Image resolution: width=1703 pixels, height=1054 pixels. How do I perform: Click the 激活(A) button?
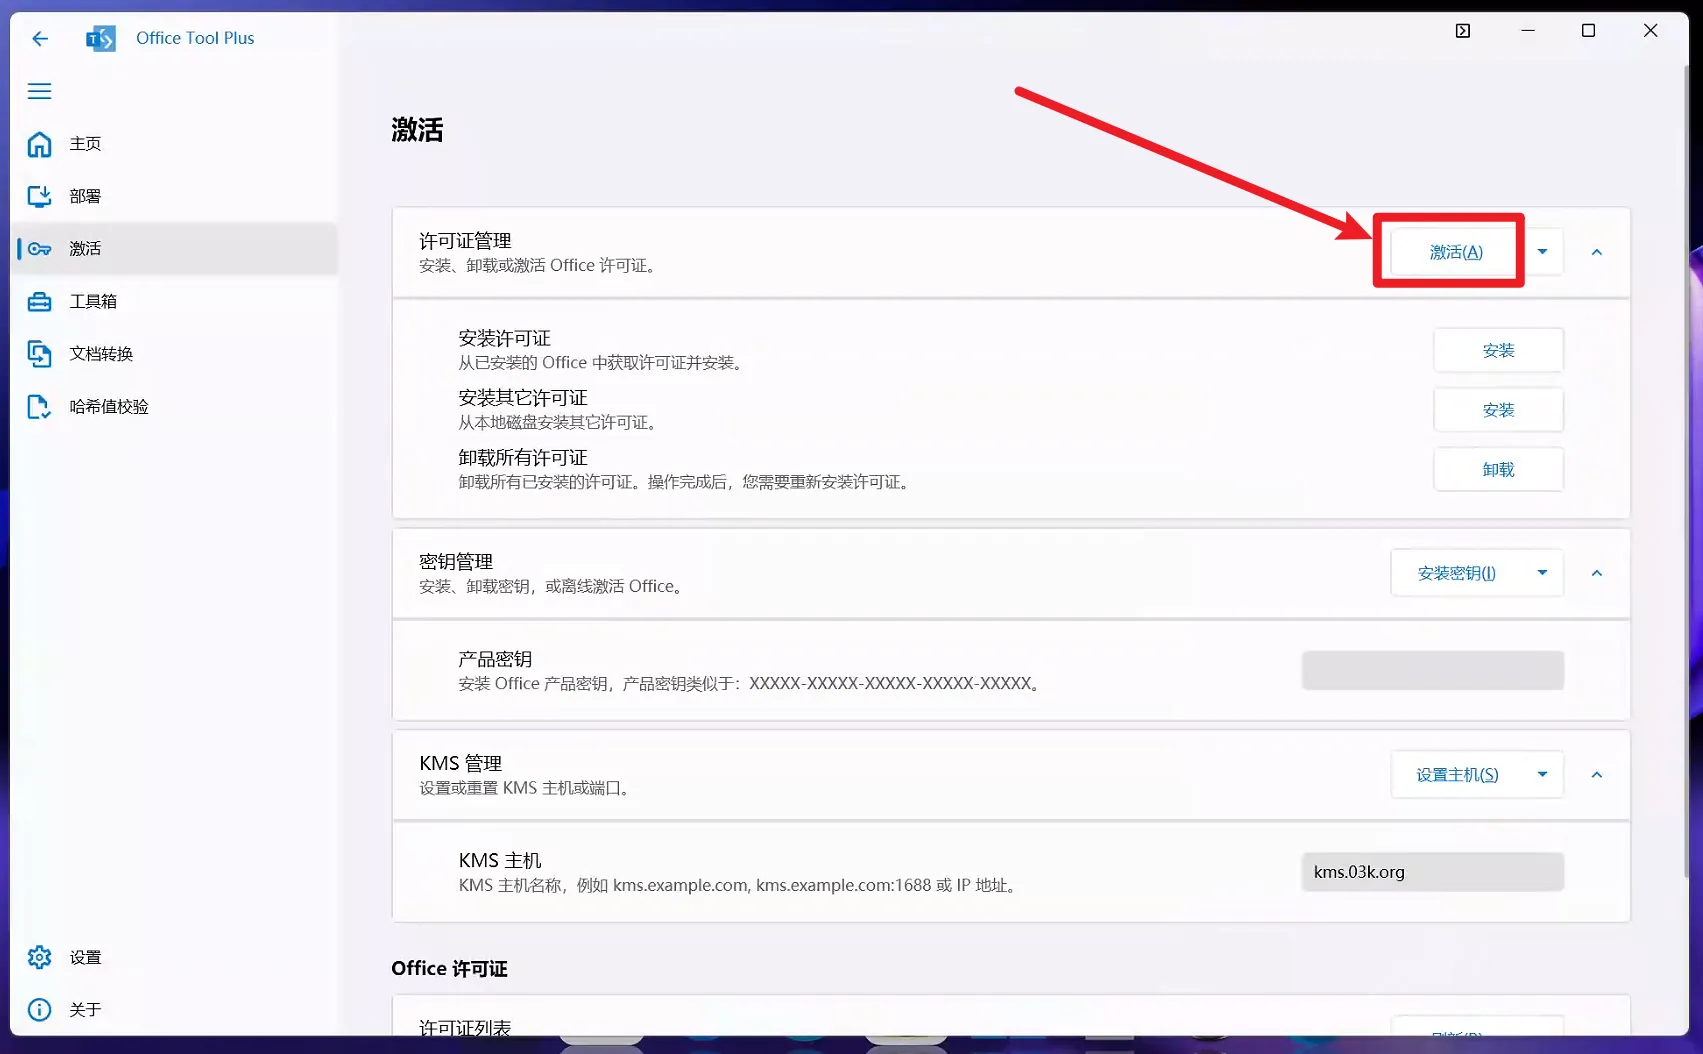tap(1456, 252)
